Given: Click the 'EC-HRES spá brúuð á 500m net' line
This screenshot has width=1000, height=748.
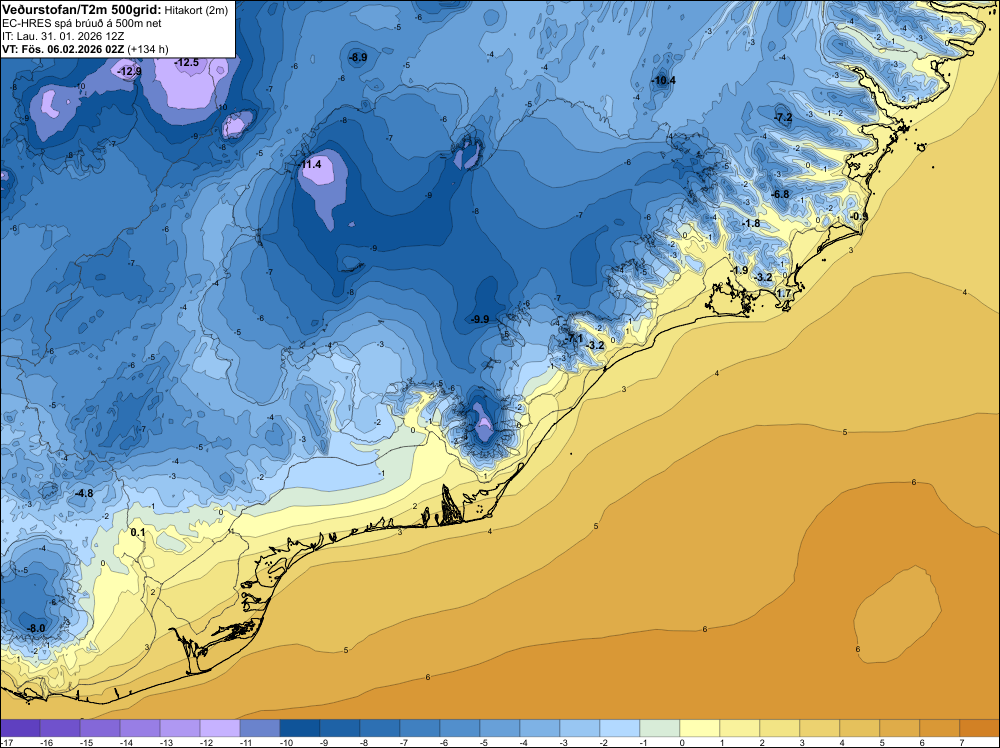Looking at the screenshot, I should [x=82, y=23].
